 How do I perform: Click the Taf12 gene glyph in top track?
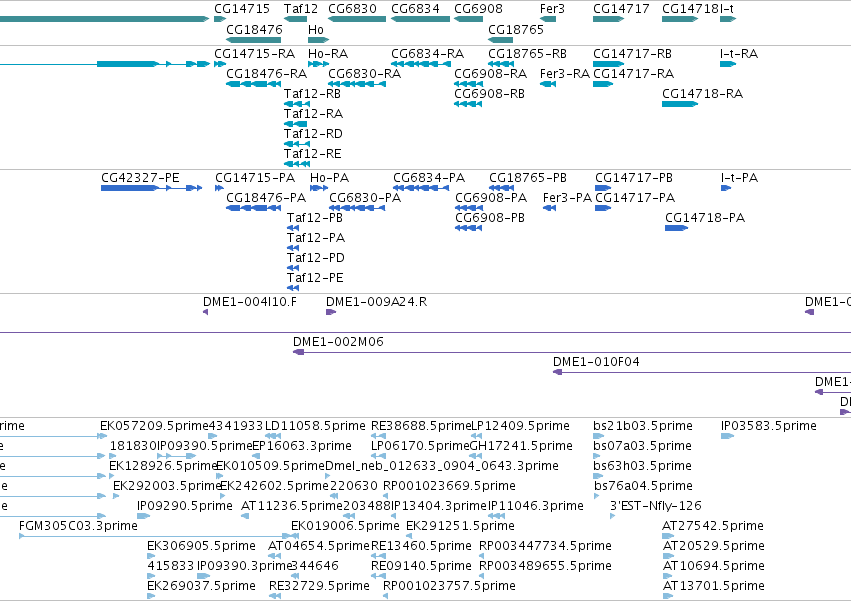click(x=295, y=19)
